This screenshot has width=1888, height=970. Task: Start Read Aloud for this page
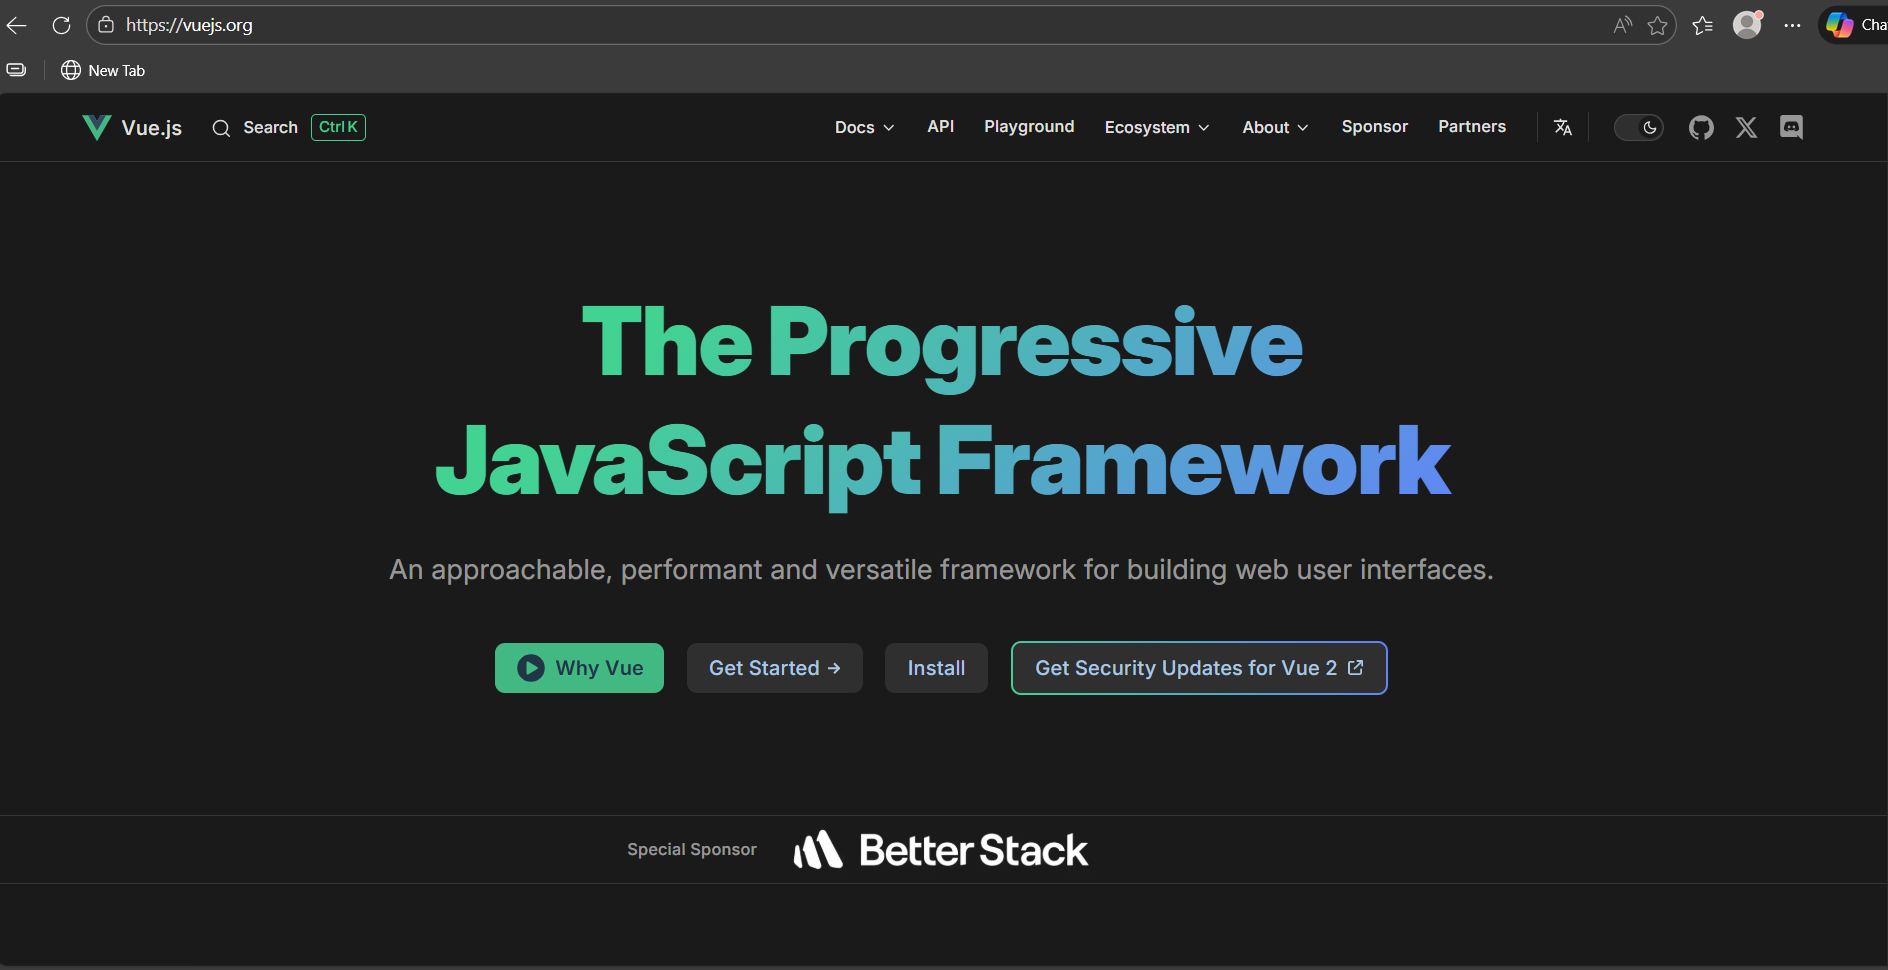1622,24
